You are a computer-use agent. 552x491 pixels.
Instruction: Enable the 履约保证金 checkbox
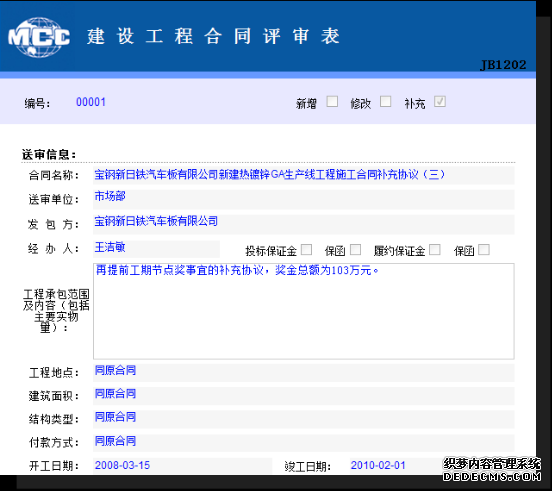coord(435,250)
